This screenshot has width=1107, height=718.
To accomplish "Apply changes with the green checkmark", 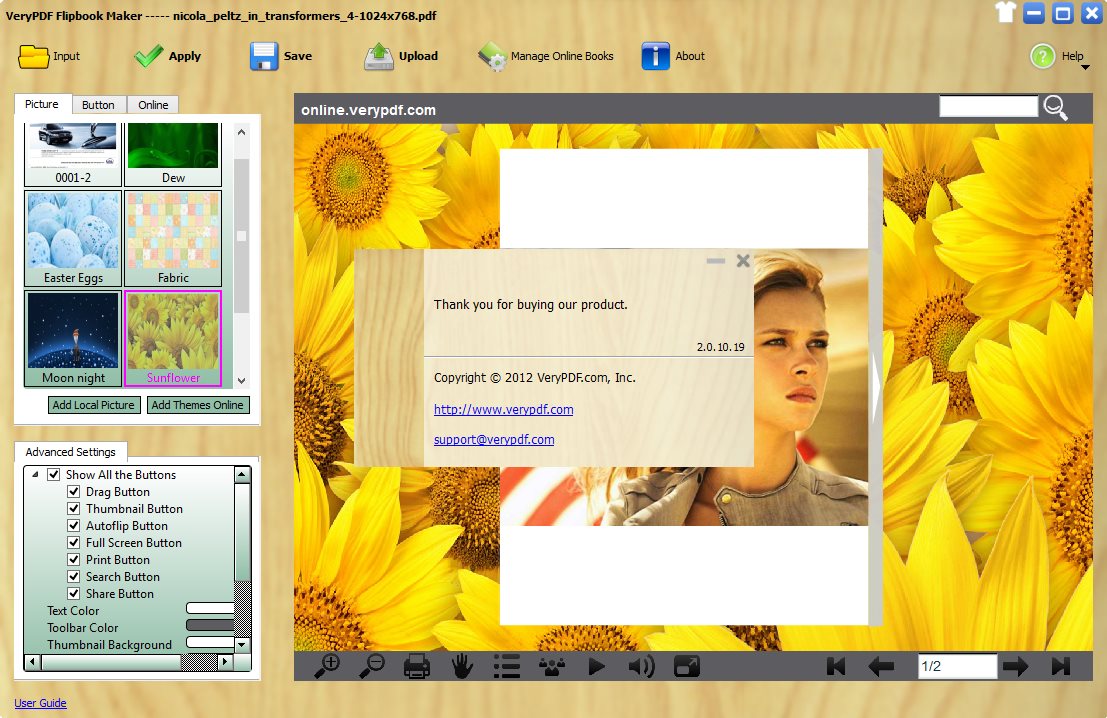I will 148,56.
